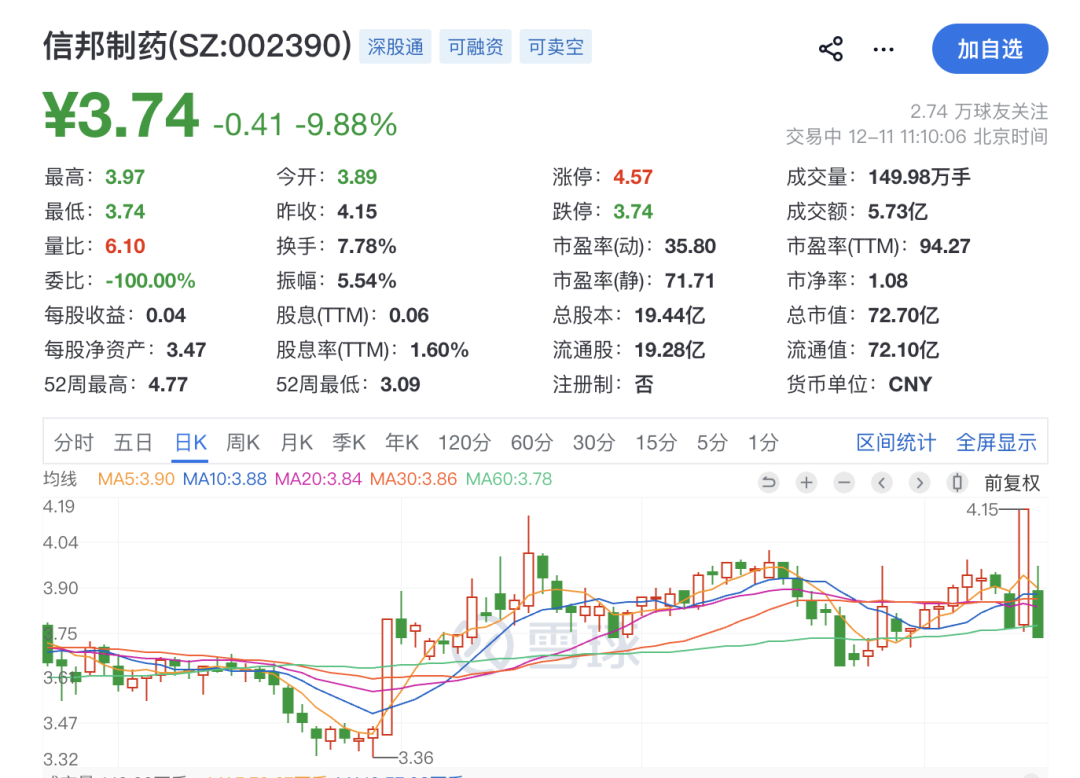
Task: Pan chart left with left chevron
Action: [882, 483]
